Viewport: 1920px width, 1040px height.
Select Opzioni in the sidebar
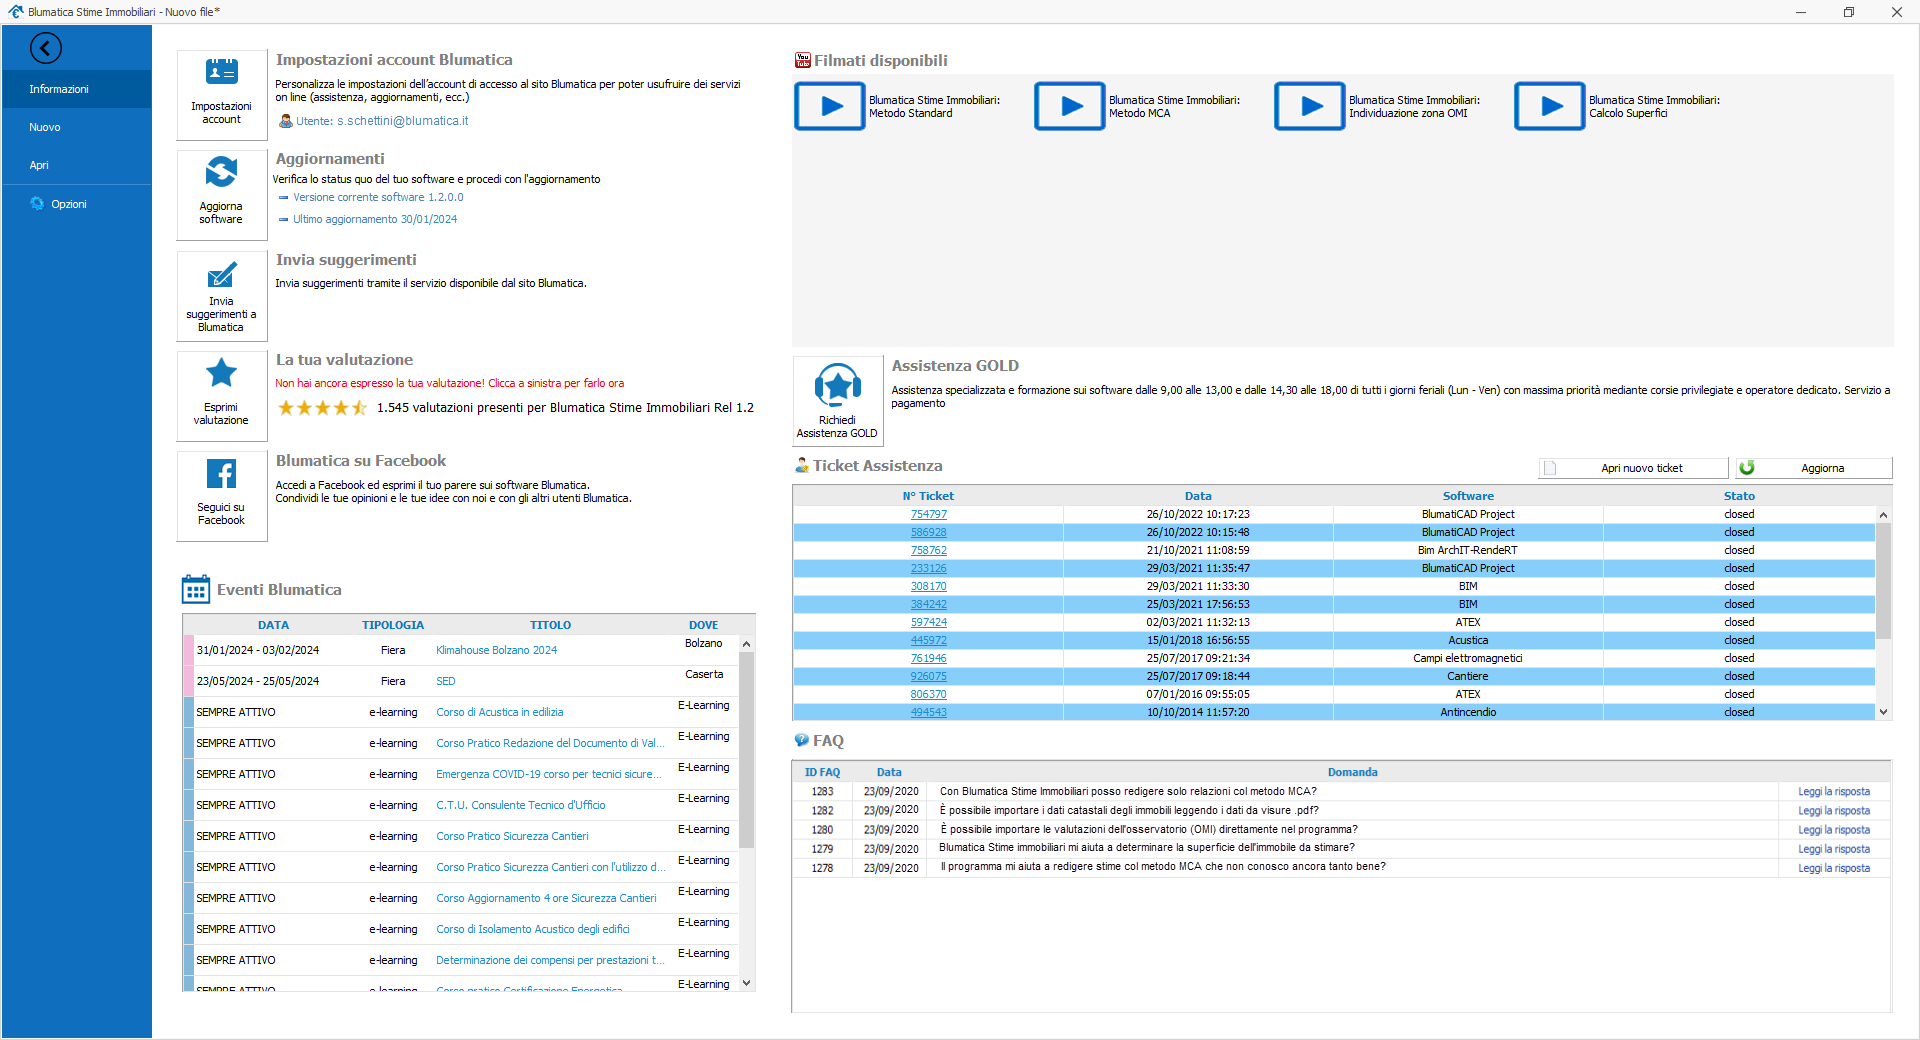[69, 204]
